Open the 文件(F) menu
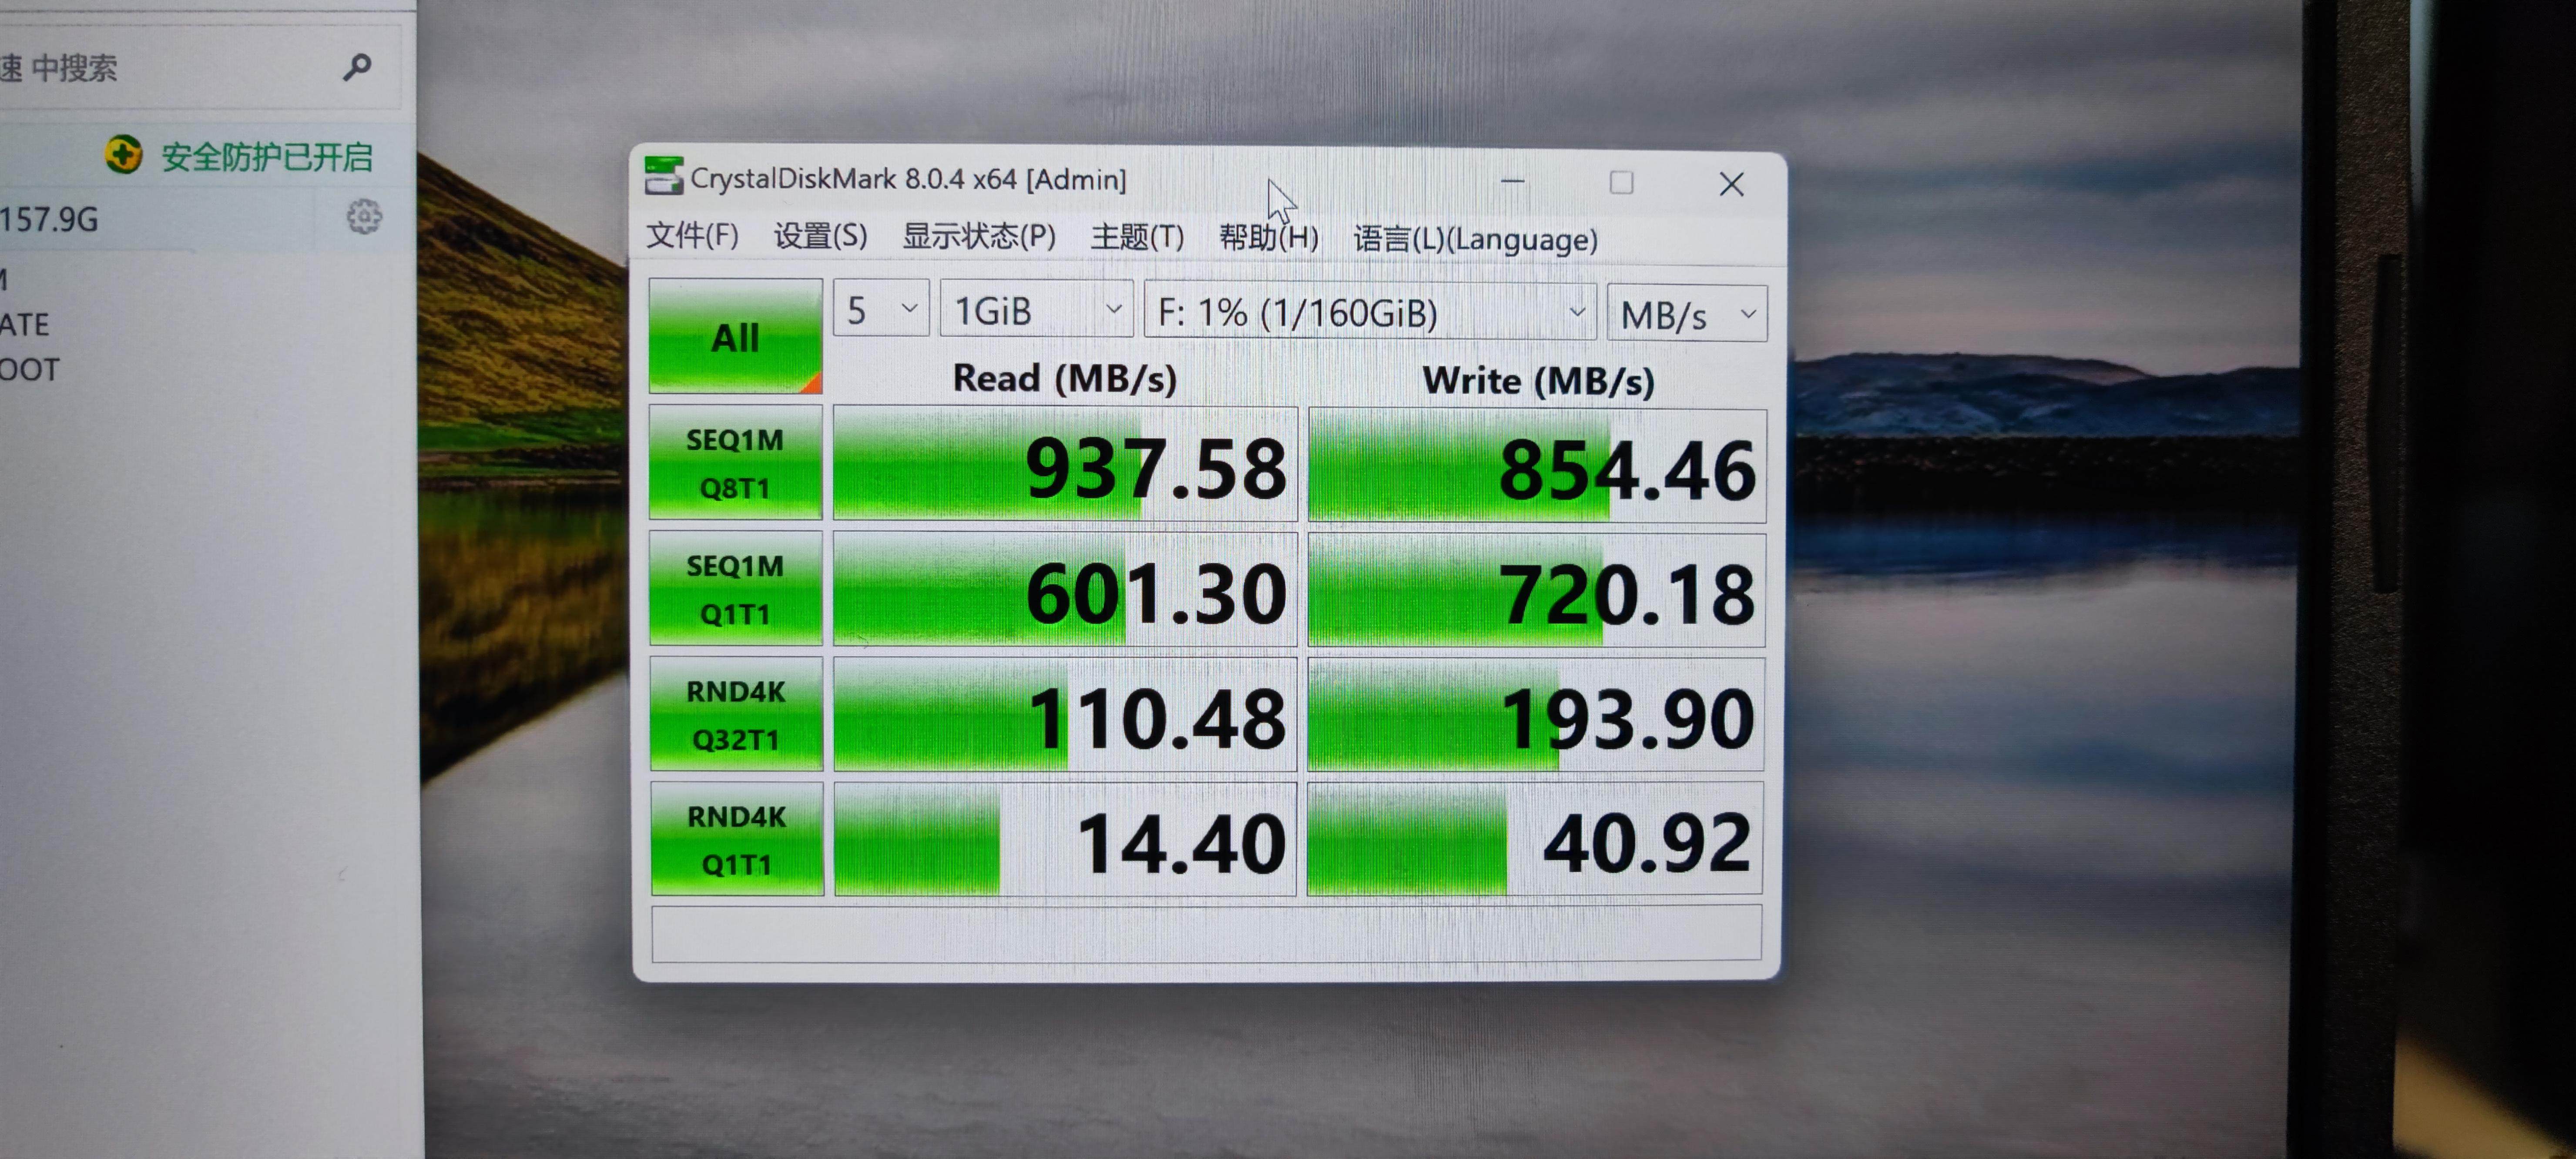This screenshot has height=1159, width=2576. (x=692, y=236)
